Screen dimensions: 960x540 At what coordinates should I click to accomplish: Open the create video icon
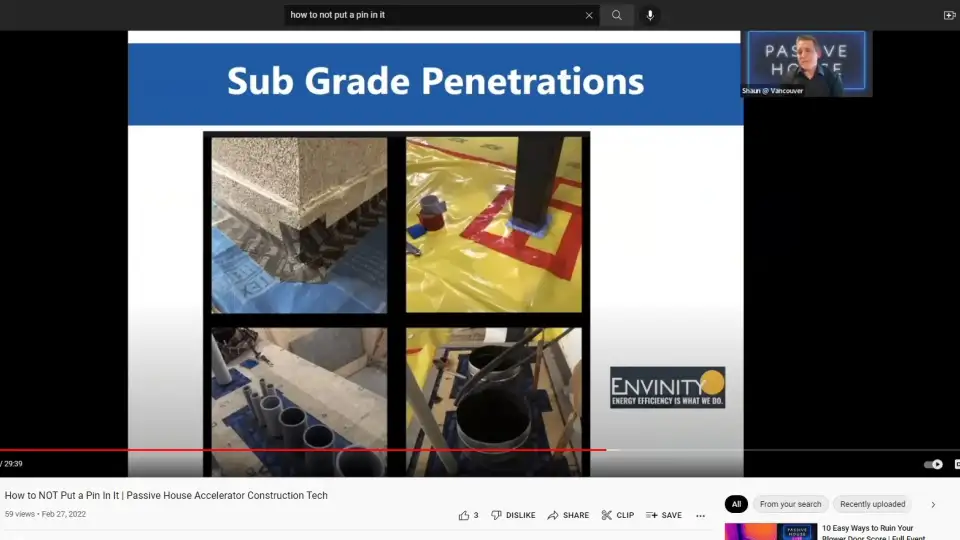click(949, 15)
